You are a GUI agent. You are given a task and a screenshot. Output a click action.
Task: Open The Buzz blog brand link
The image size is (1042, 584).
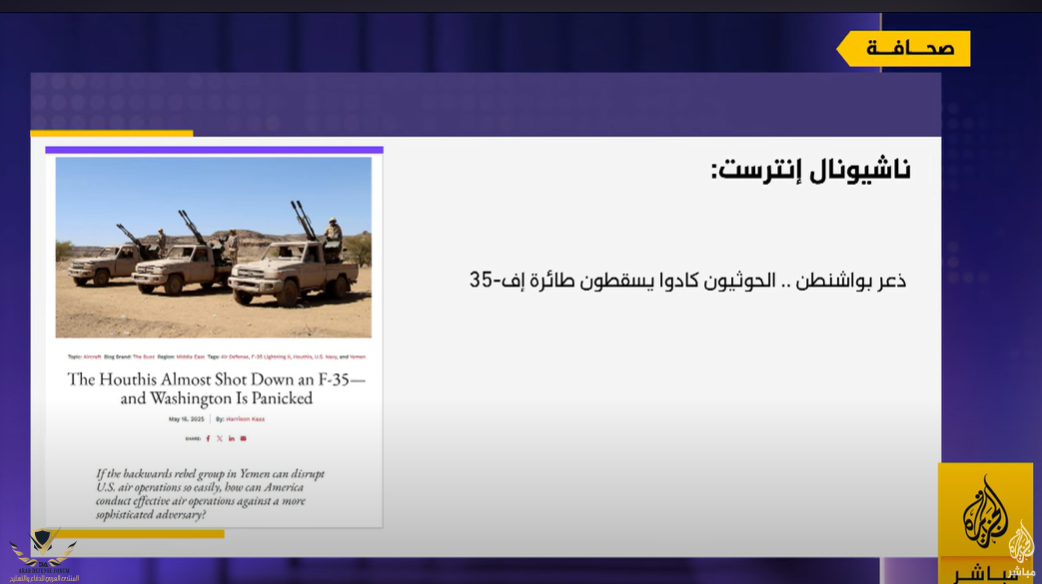coord(144,357)
